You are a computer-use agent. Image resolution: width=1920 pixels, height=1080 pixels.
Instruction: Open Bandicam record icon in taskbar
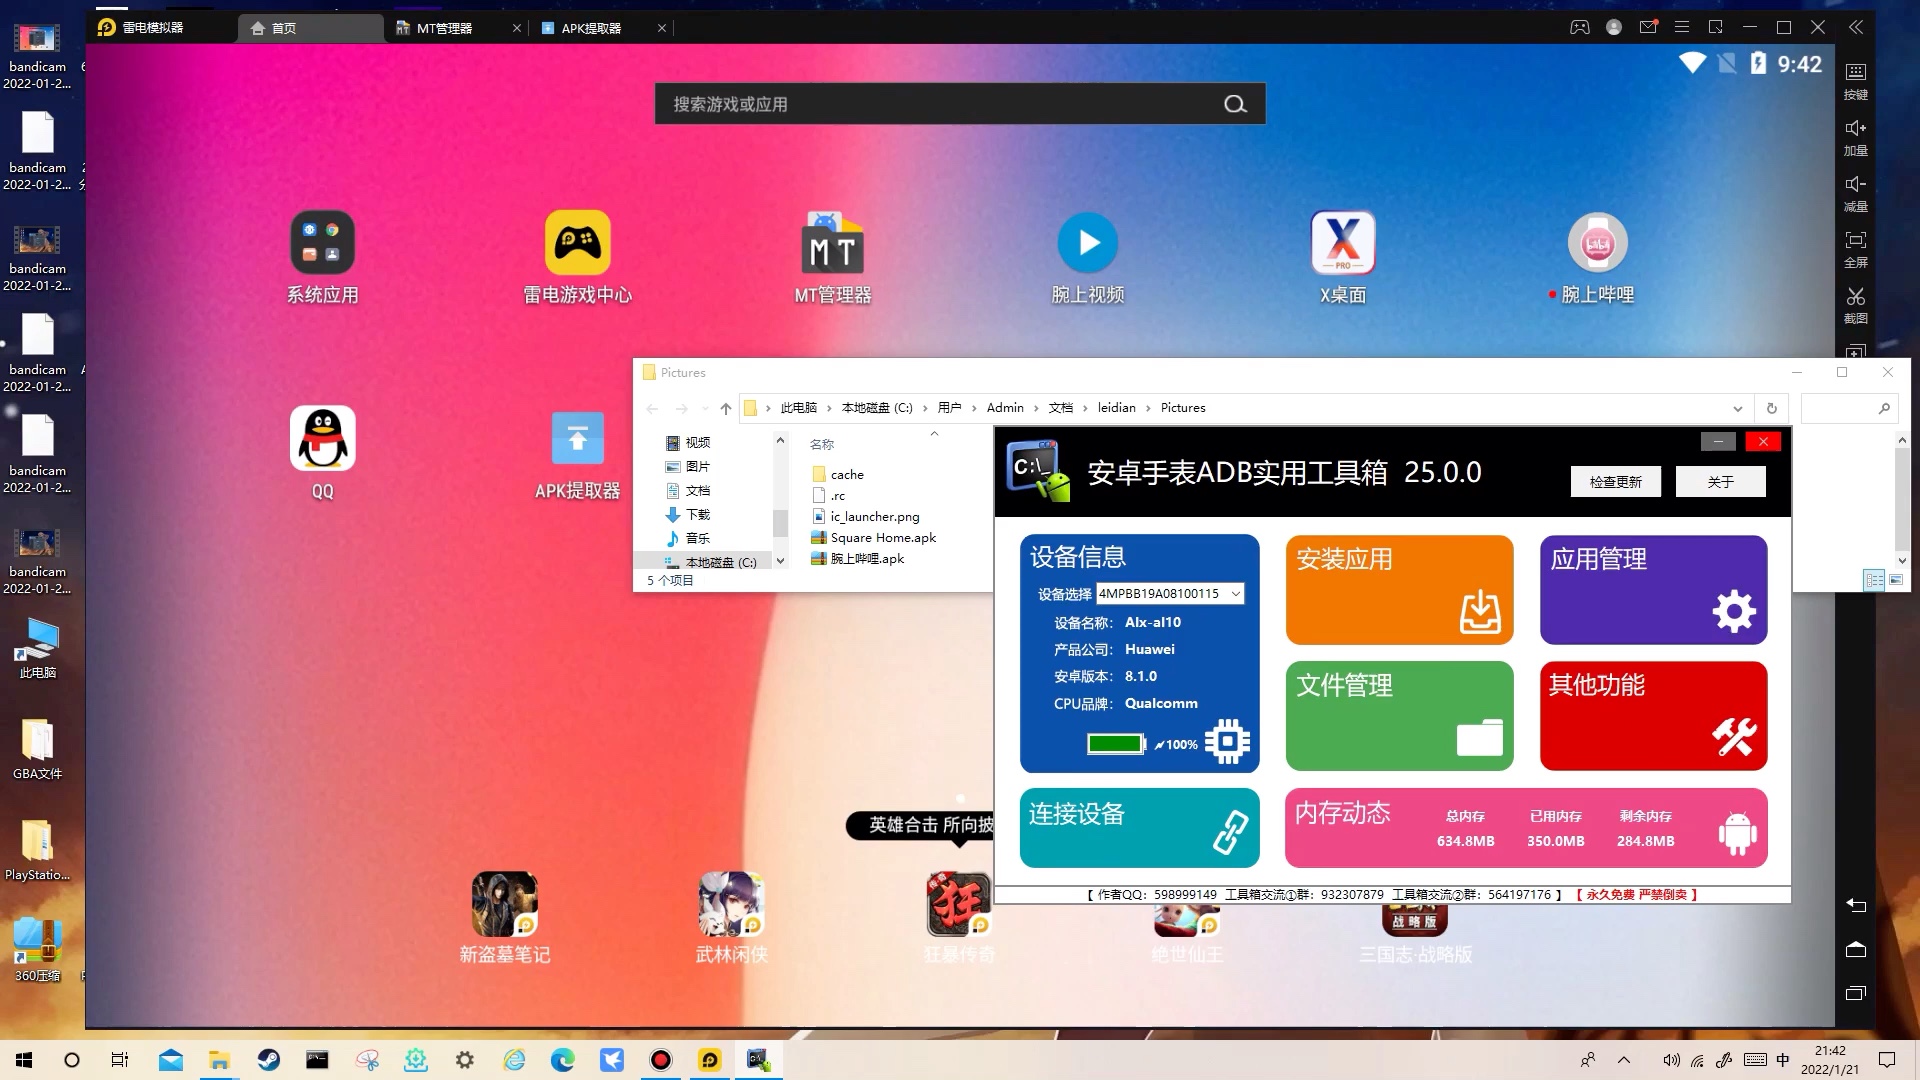click(660, 1060)
